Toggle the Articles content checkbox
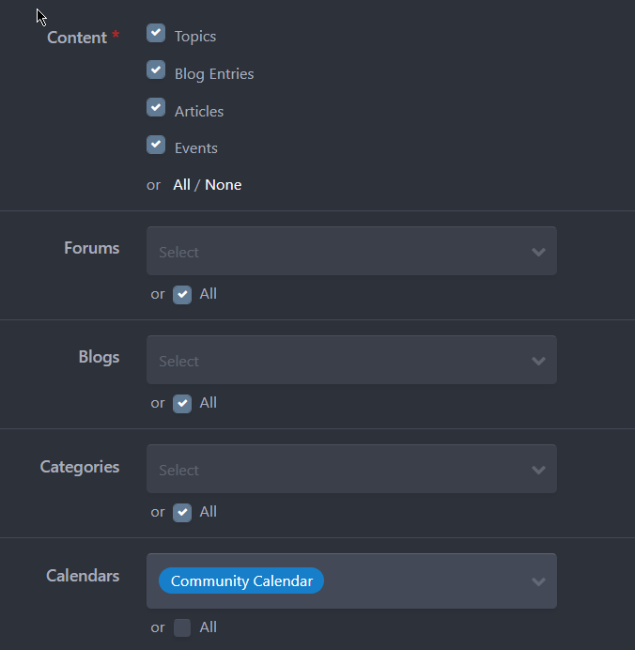Screen dimensions: 635x650 (156, 108)
